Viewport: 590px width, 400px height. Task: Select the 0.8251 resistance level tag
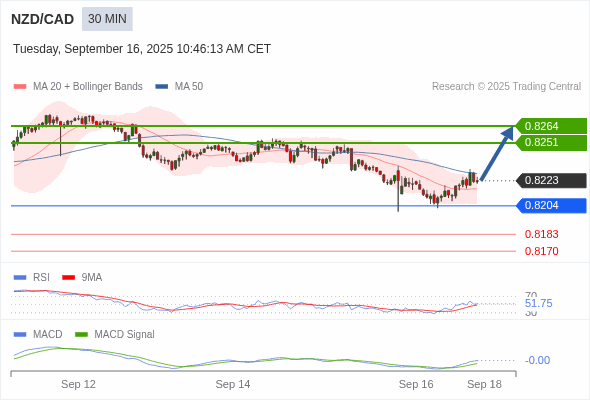click(x=551, y=143)
